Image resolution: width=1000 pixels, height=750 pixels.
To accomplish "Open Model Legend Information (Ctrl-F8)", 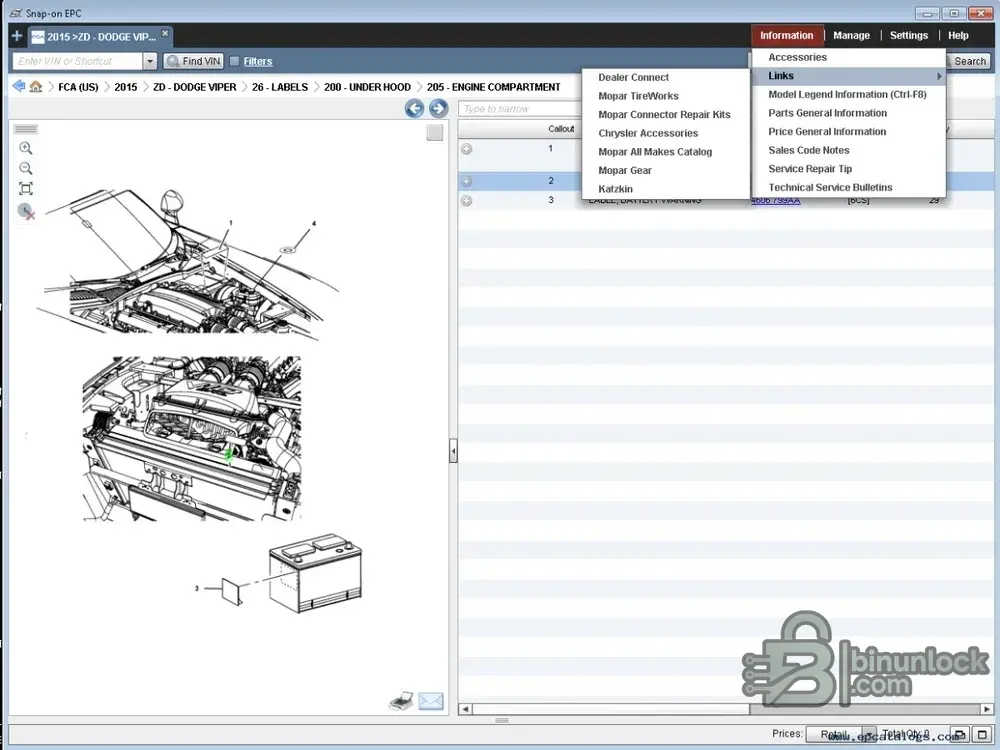I will 848,94.
